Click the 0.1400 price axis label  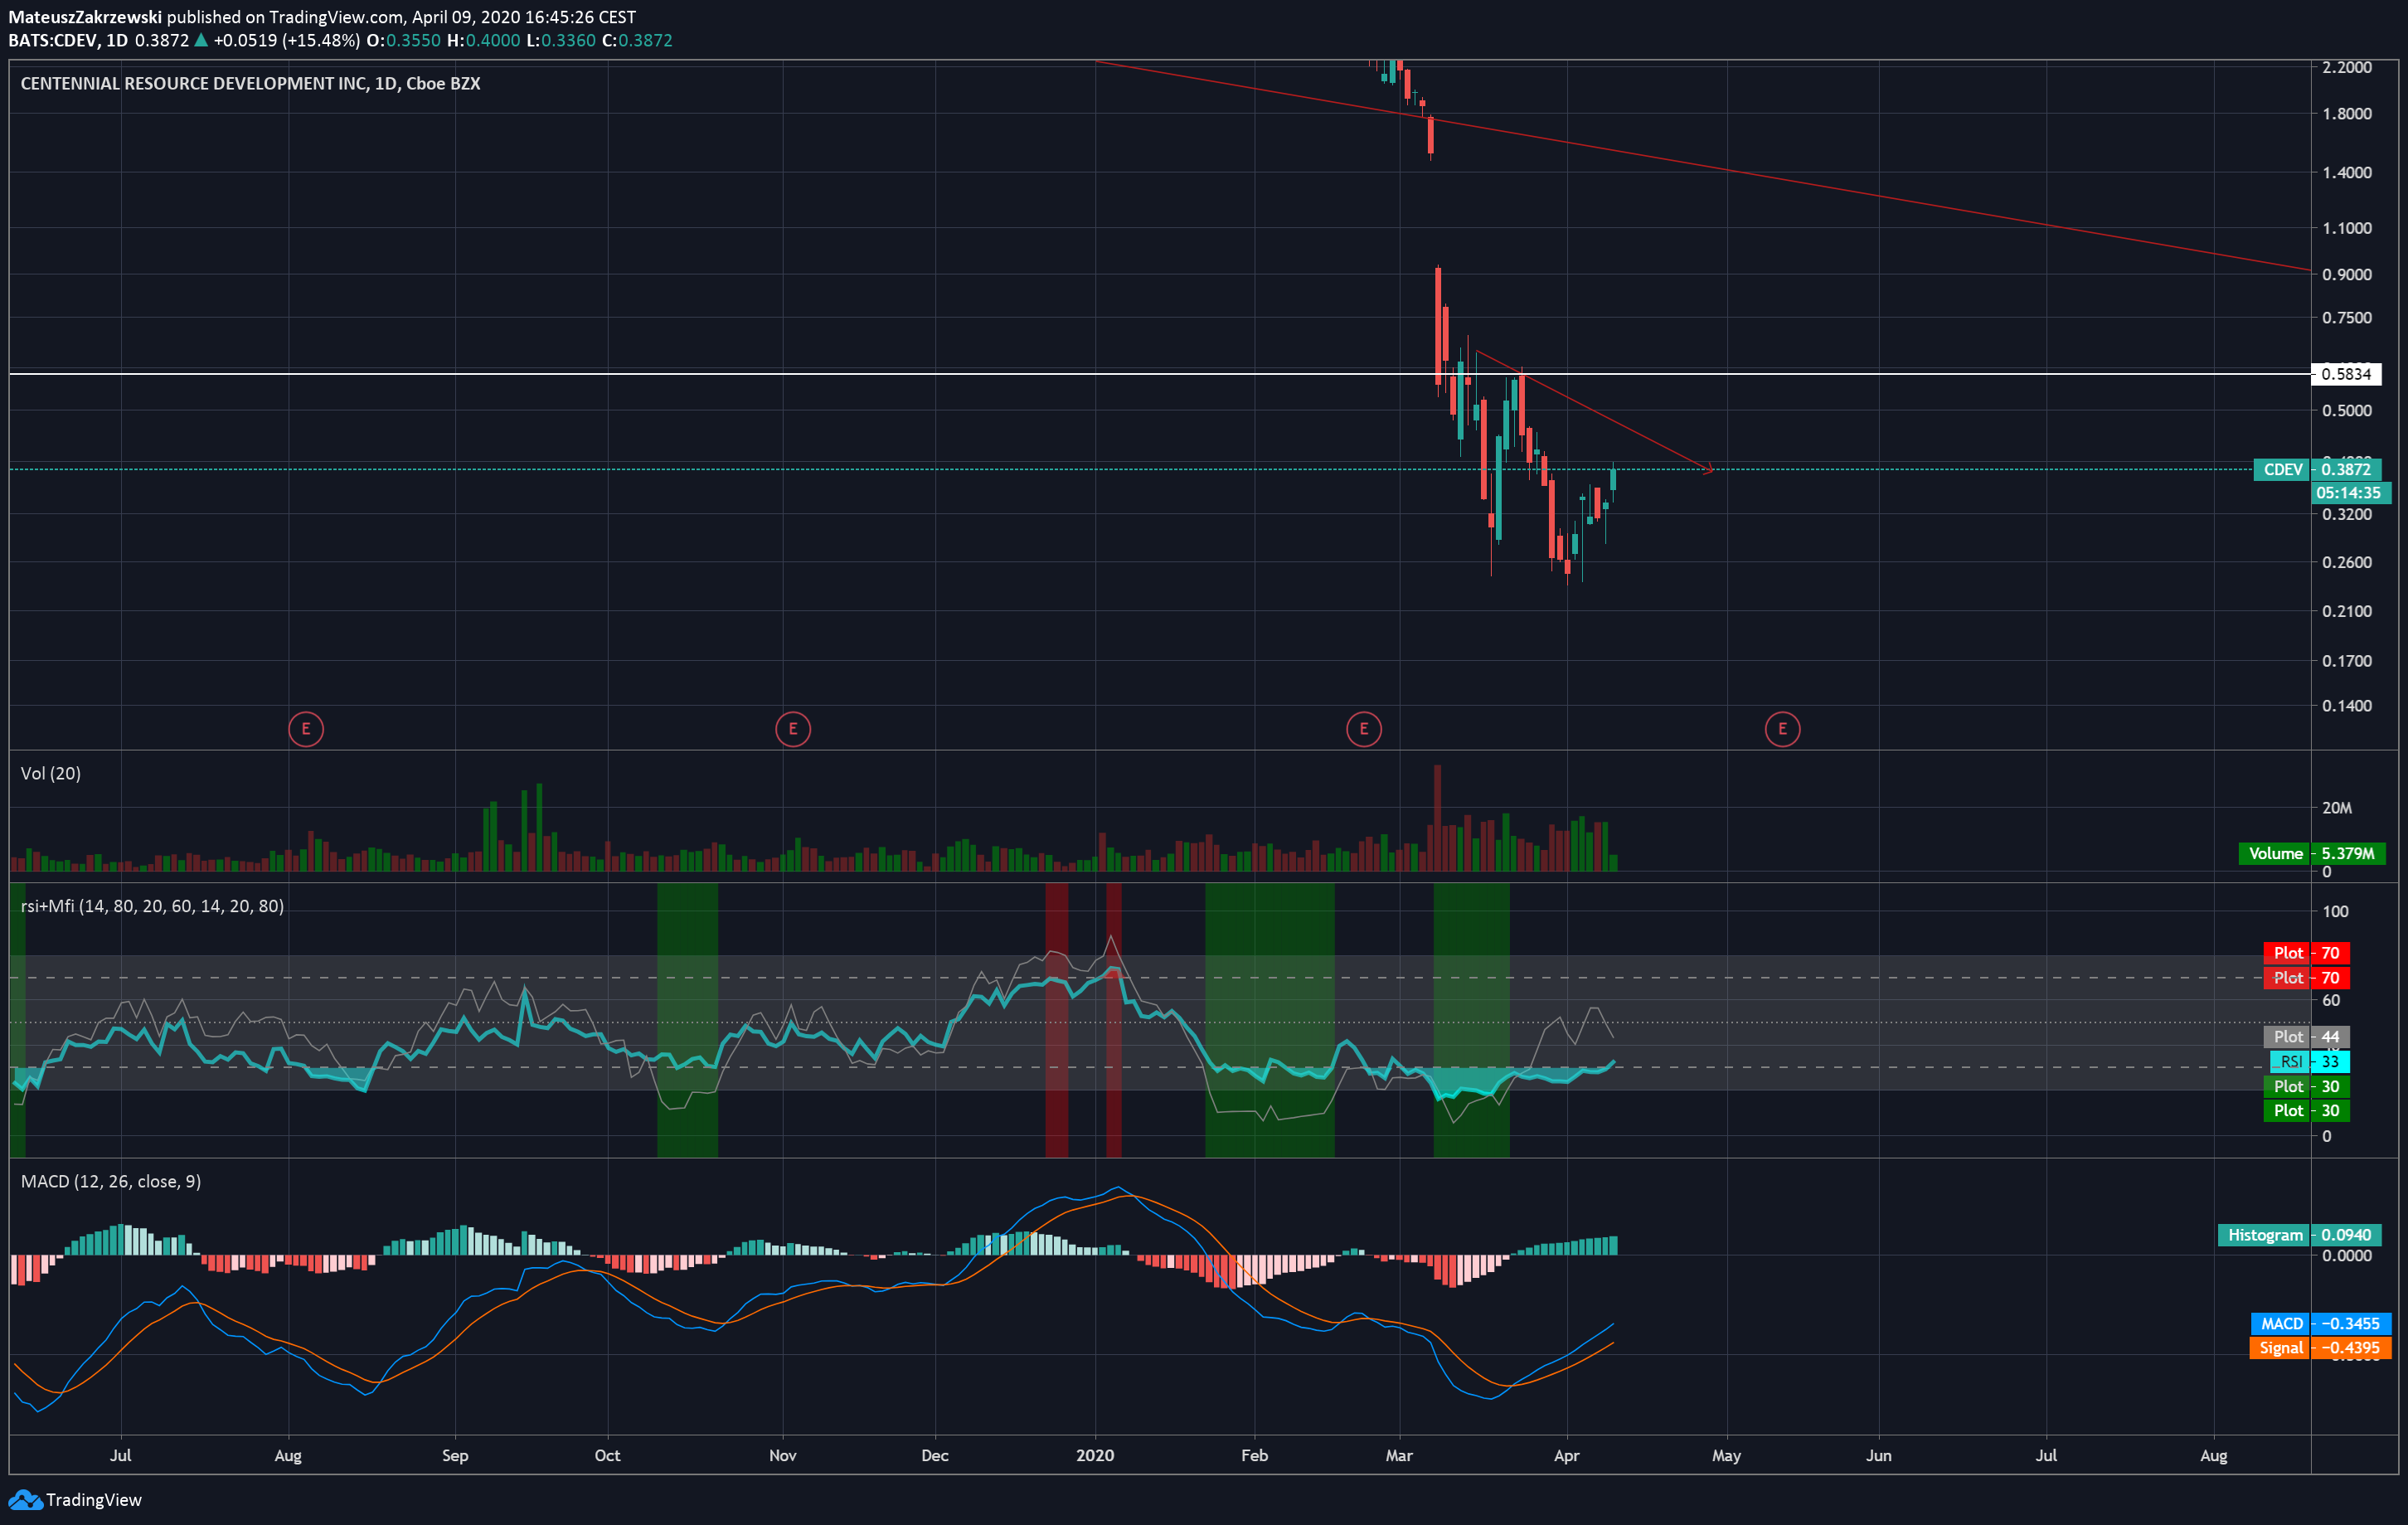pyautogui.click(x=2346, y=706)
